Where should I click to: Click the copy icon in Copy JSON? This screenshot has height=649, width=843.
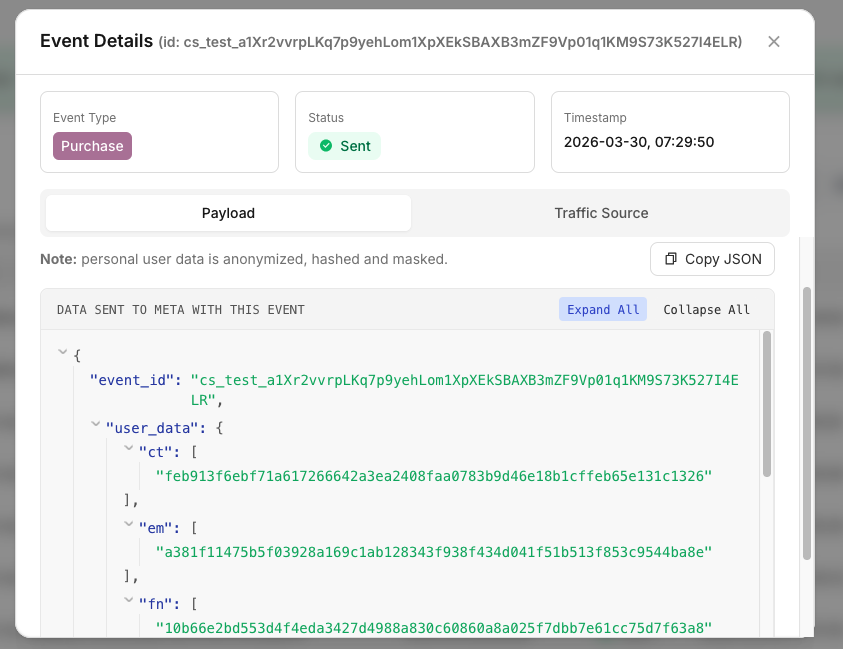pyautogui.click(x=671, y=259)
